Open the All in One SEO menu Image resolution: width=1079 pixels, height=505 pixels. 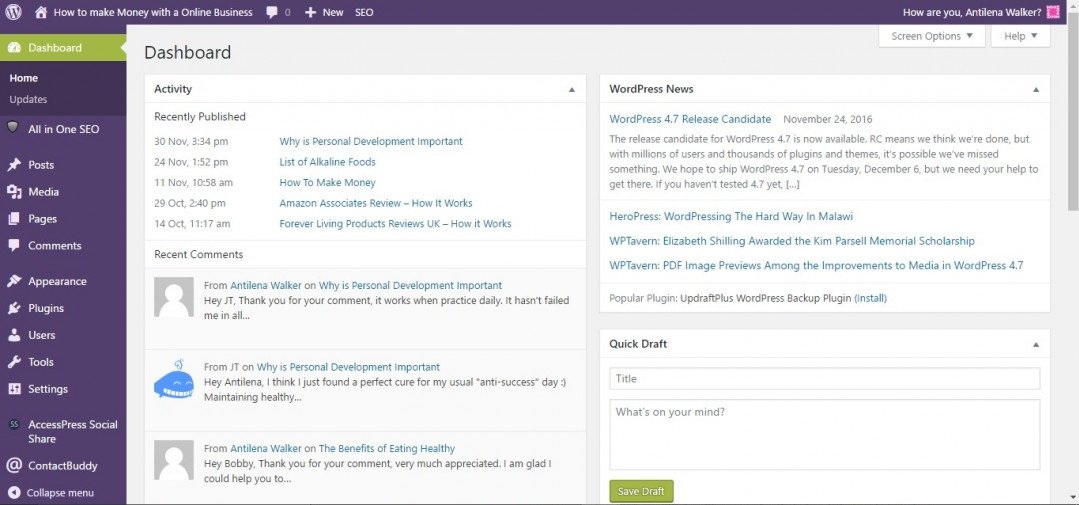point(63,129)
